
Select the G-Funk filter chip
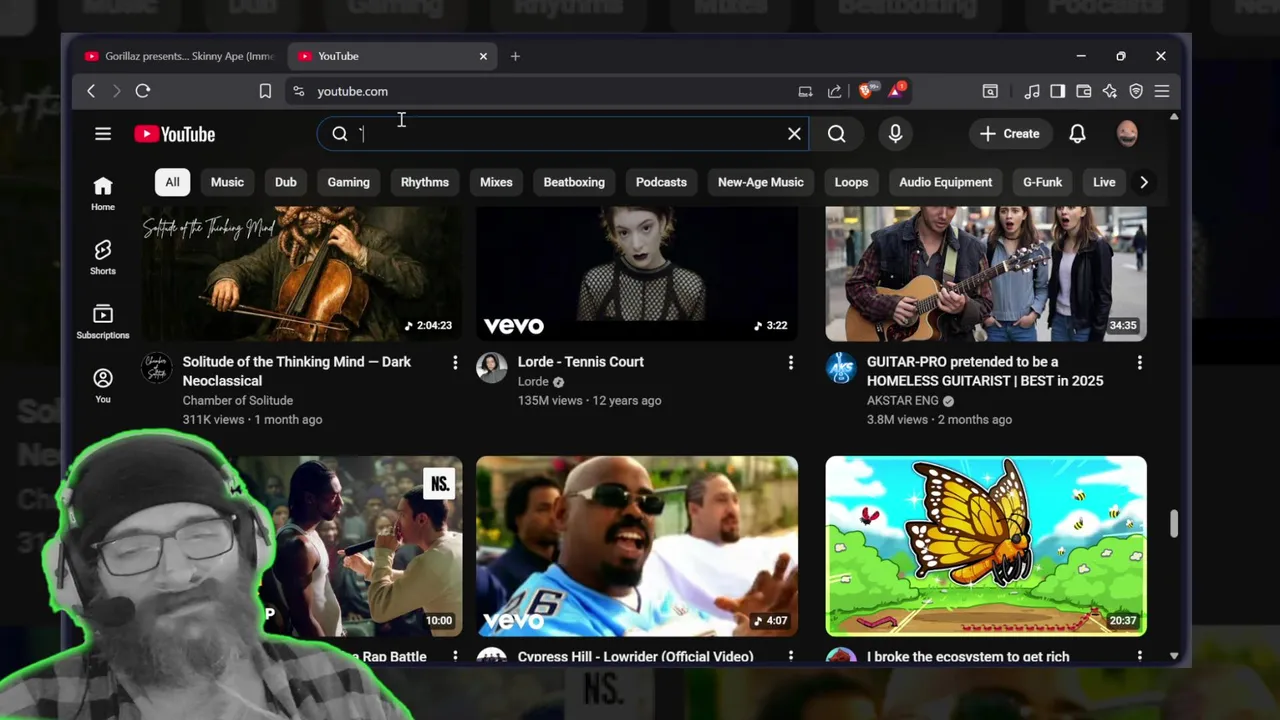click(x=1042, y=182)
